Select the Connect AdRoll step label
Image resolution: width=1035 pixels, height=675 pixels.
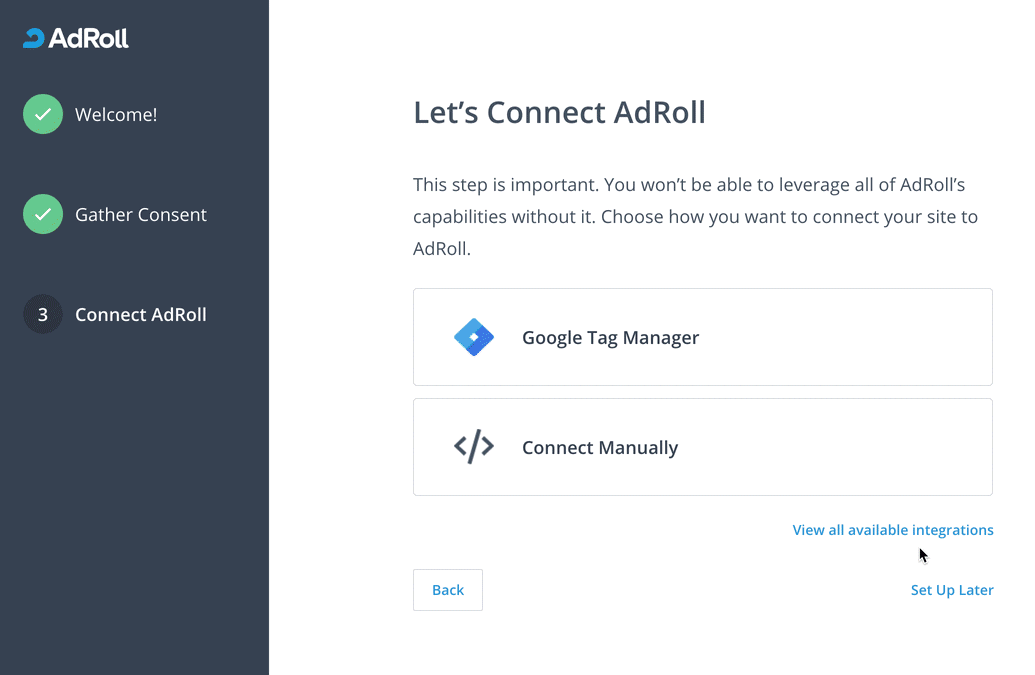pos(141,315)
